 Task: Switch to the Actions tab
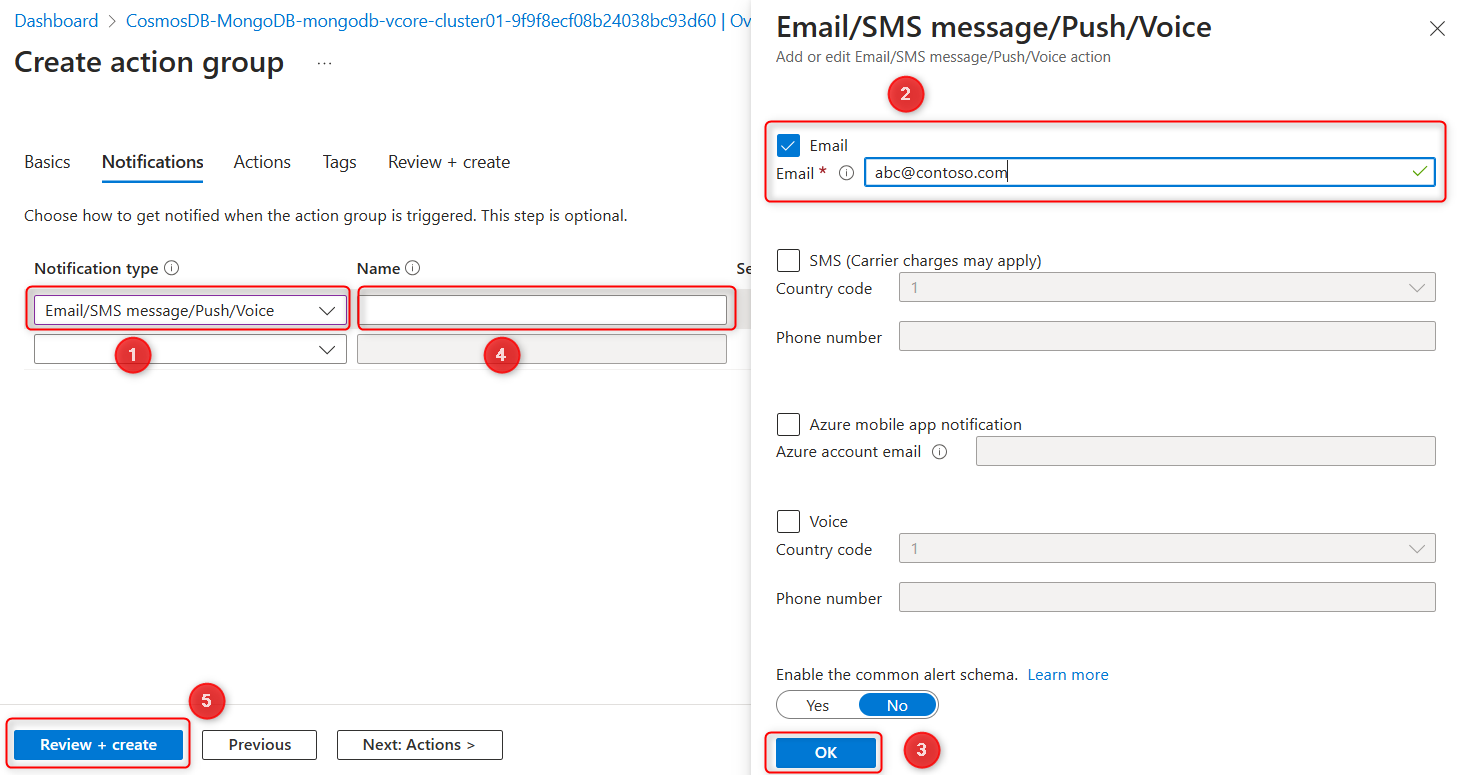click(261, 162)
